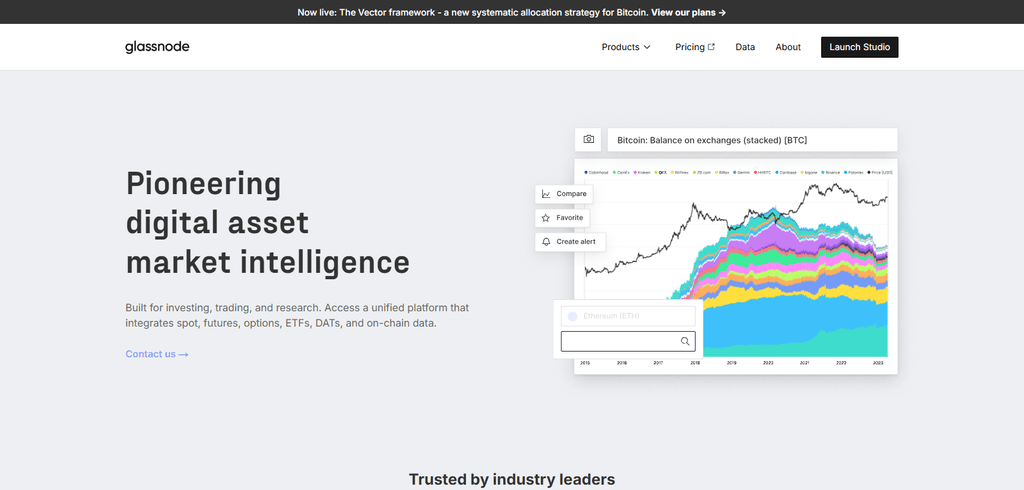Image resolution: width=1024 pixels, height=490 pixels.
Task: Click the Binance legend entry
Action: coord(833,172)
